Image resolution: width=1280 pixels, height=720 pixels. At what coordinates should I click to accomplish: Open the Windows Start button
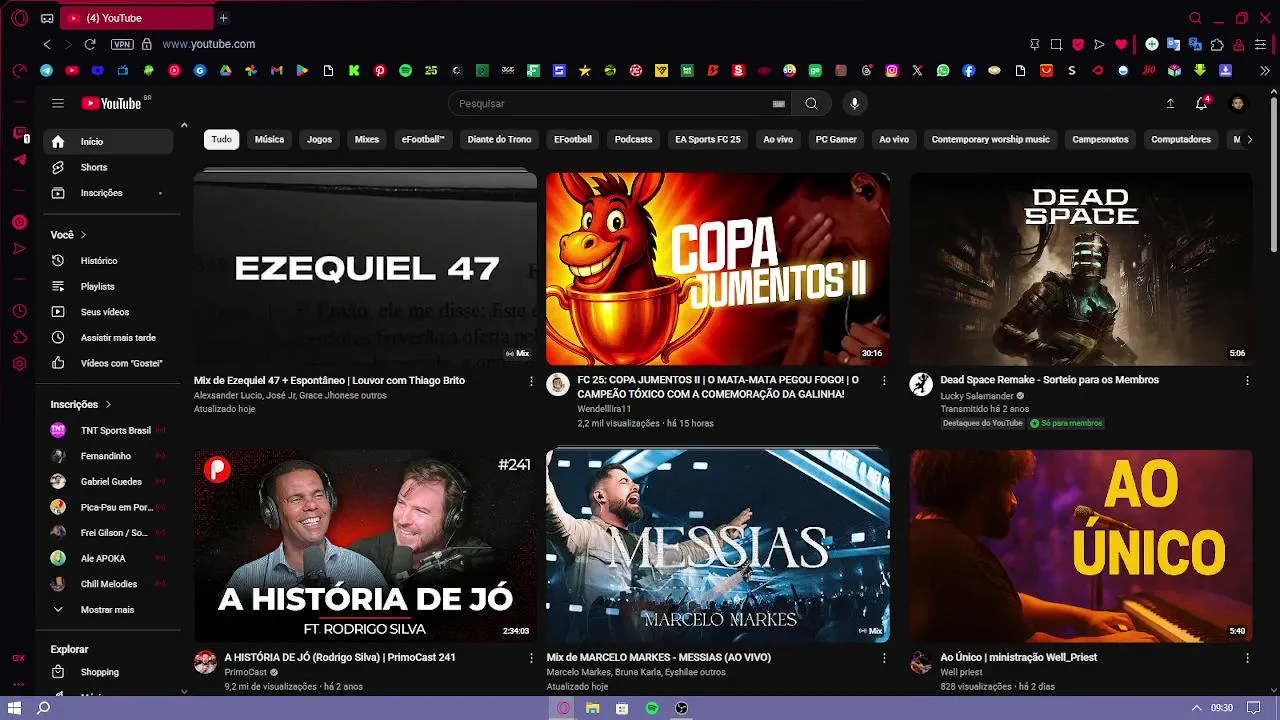pos(15,708)
